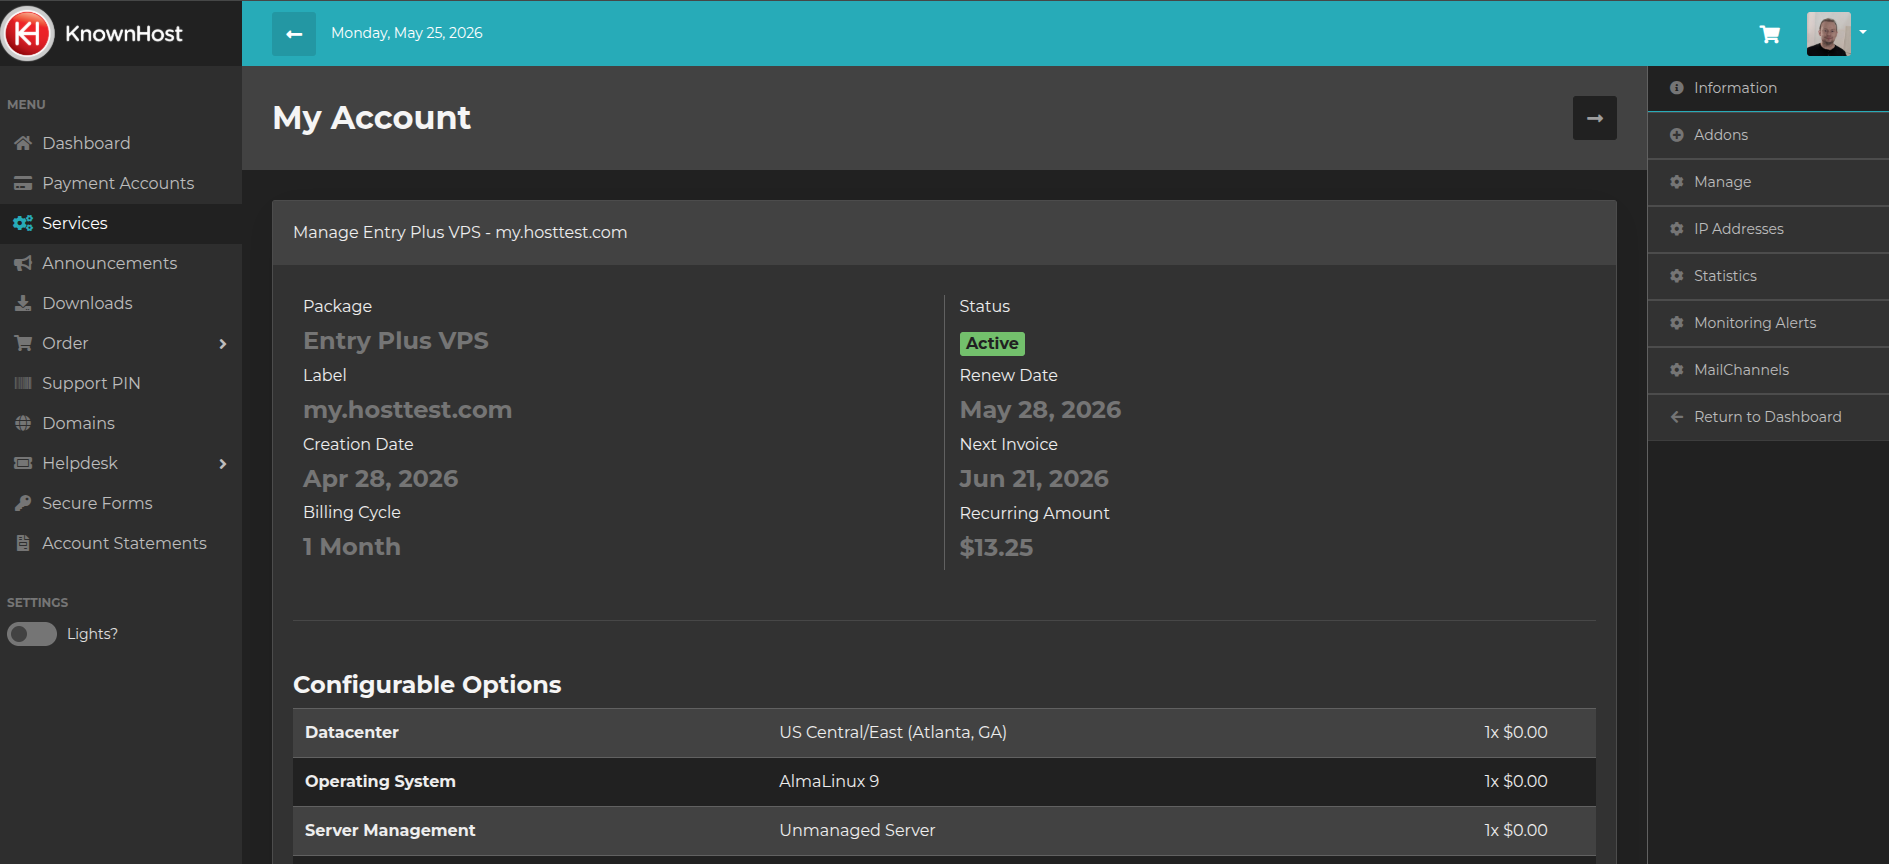Click the Entry Plus VPS package name
Viewport: 1889px width, 864px height.
coord(396,341)
